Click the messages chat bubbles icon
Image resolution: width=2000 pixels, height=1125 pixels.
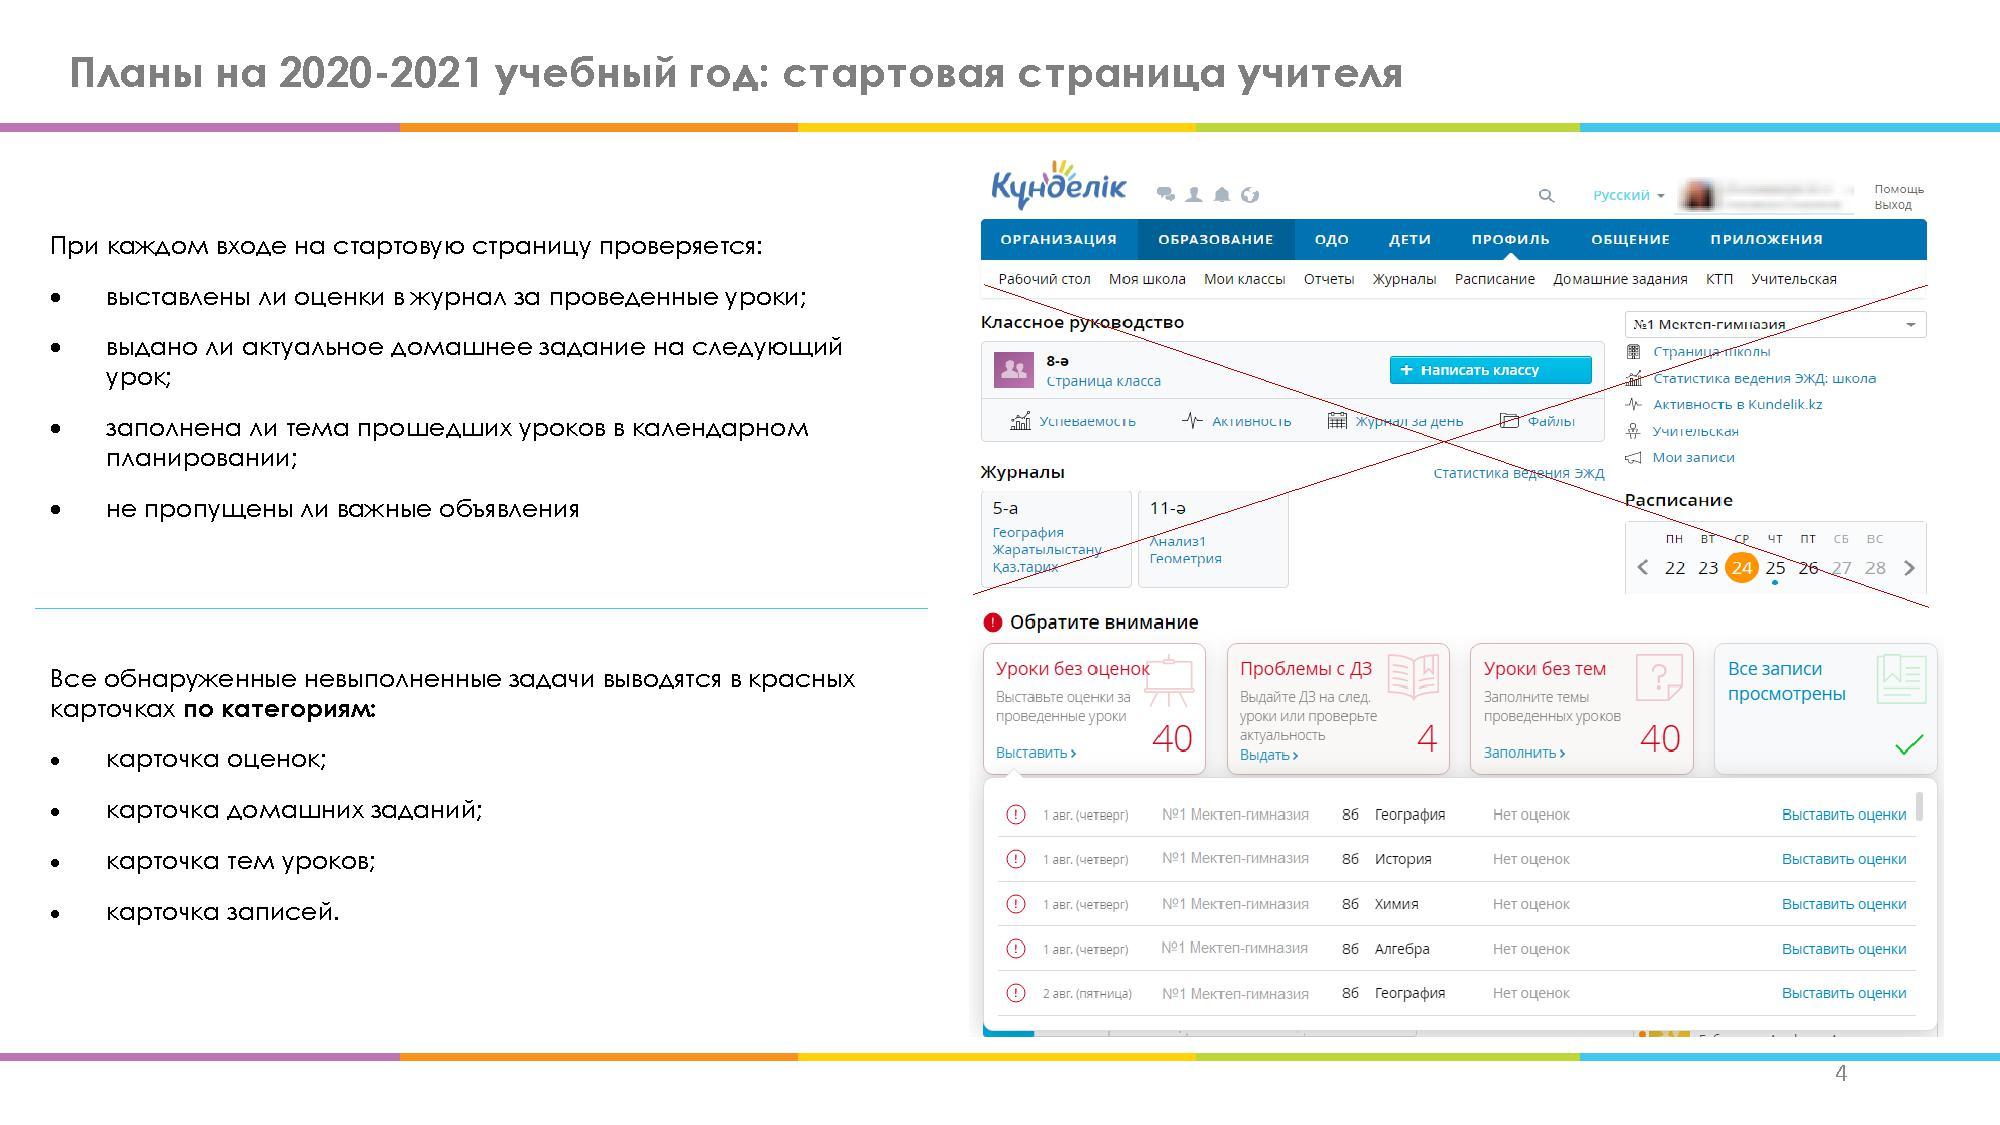point(1165,194)
